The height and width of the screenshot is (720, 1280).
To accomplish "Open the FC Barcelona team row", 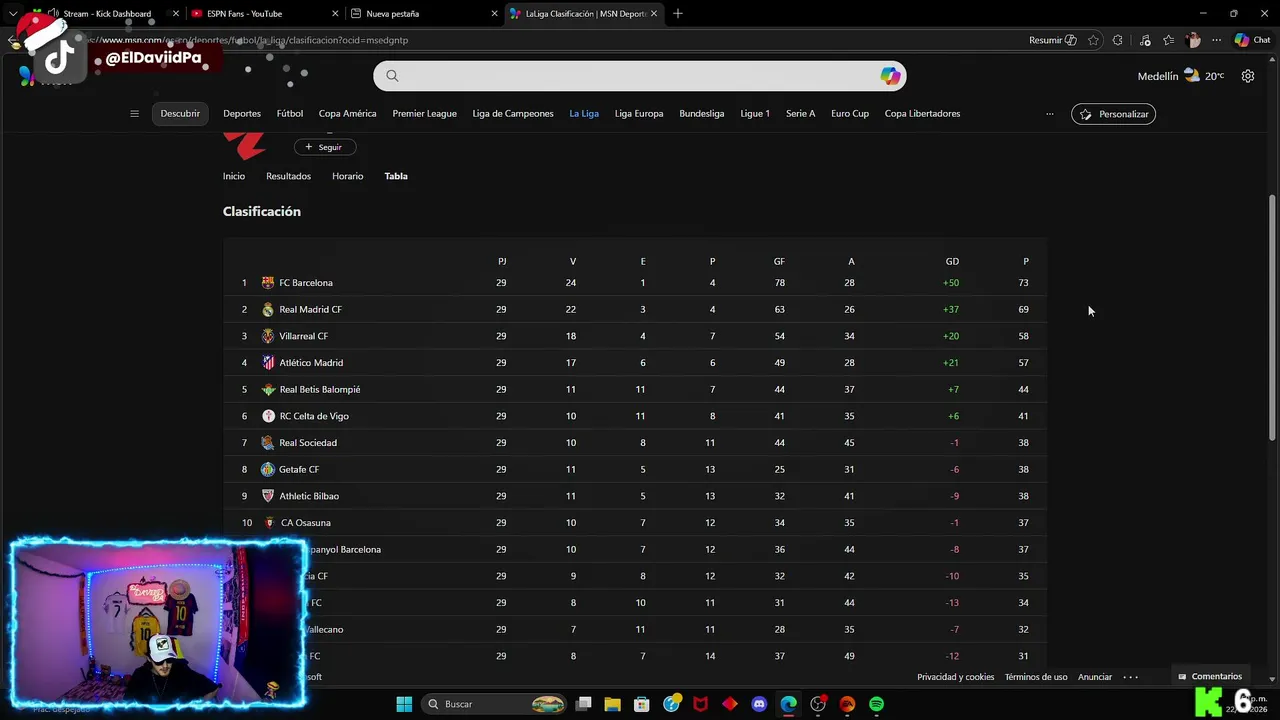I will tap(635, 283).
